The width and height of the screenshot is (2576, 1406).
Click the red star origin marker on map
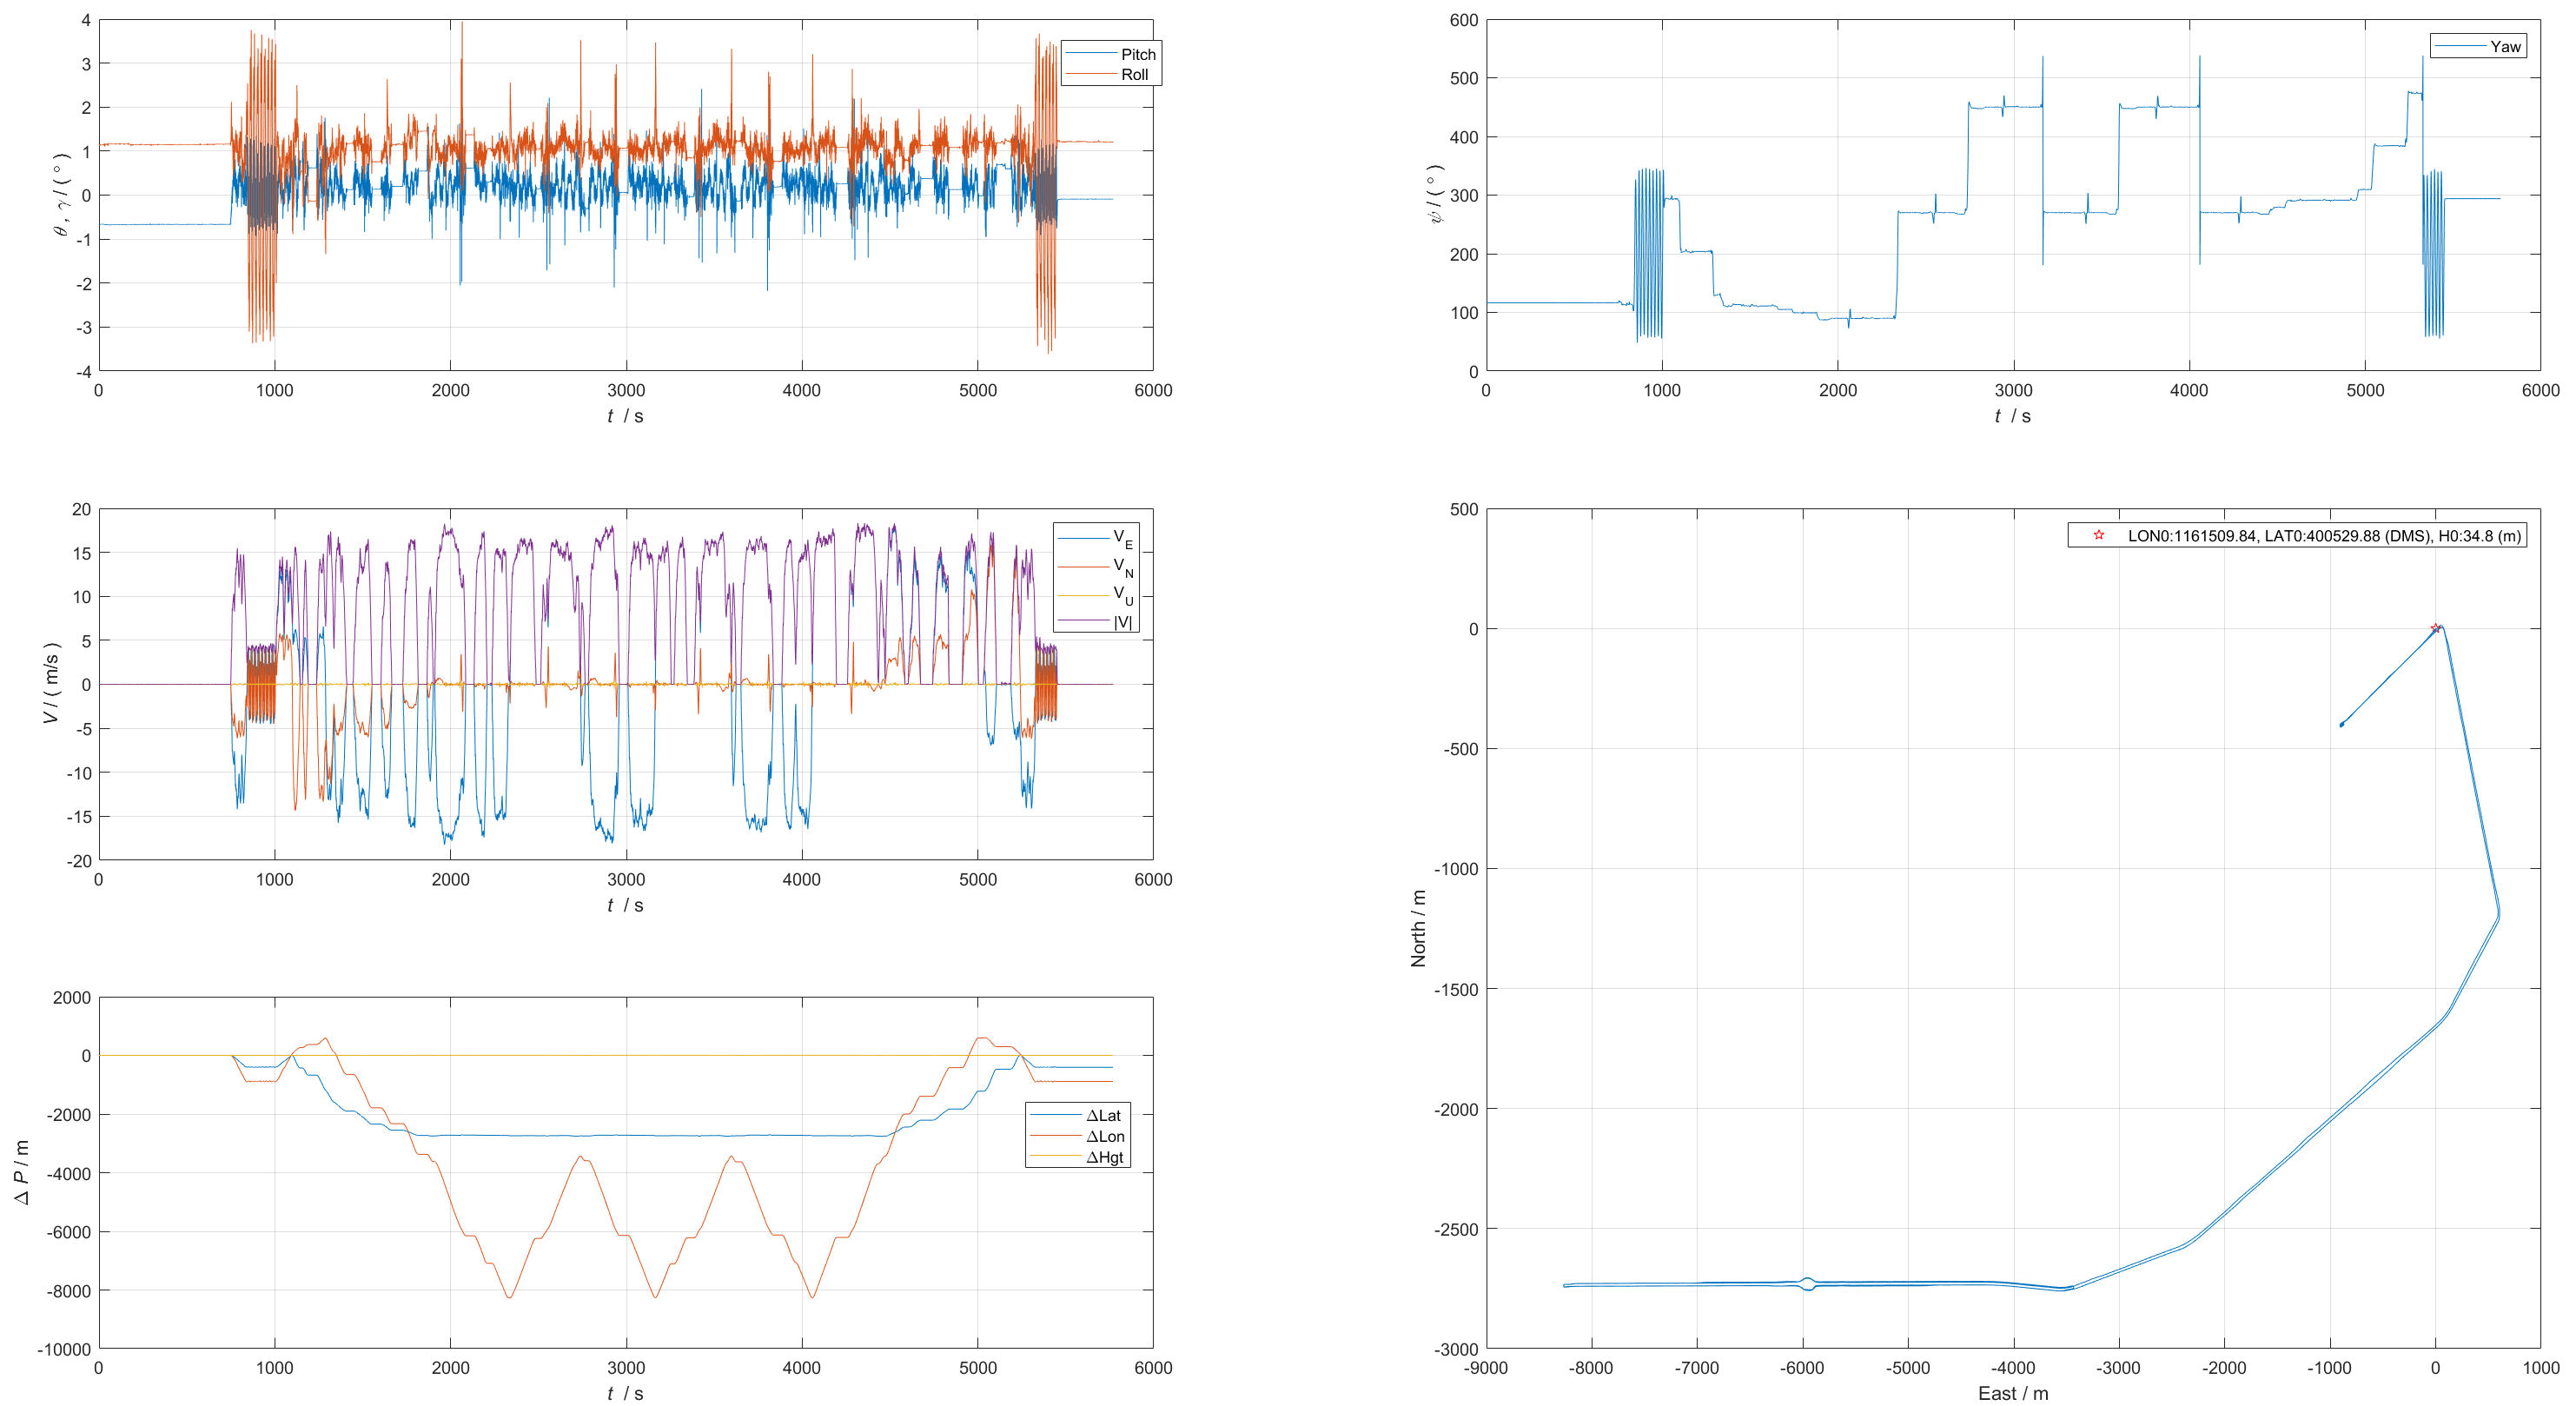pos(2435,628)
